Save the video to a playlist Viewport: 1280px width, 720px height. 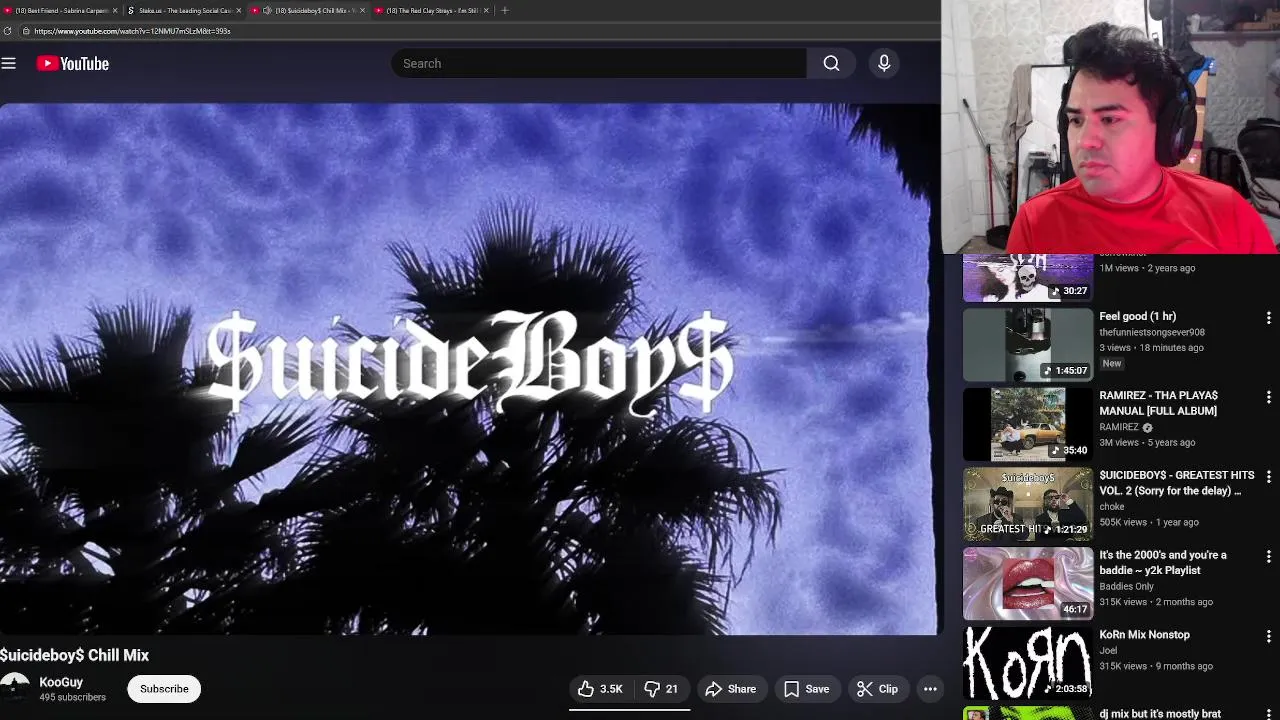pos(806,689)
